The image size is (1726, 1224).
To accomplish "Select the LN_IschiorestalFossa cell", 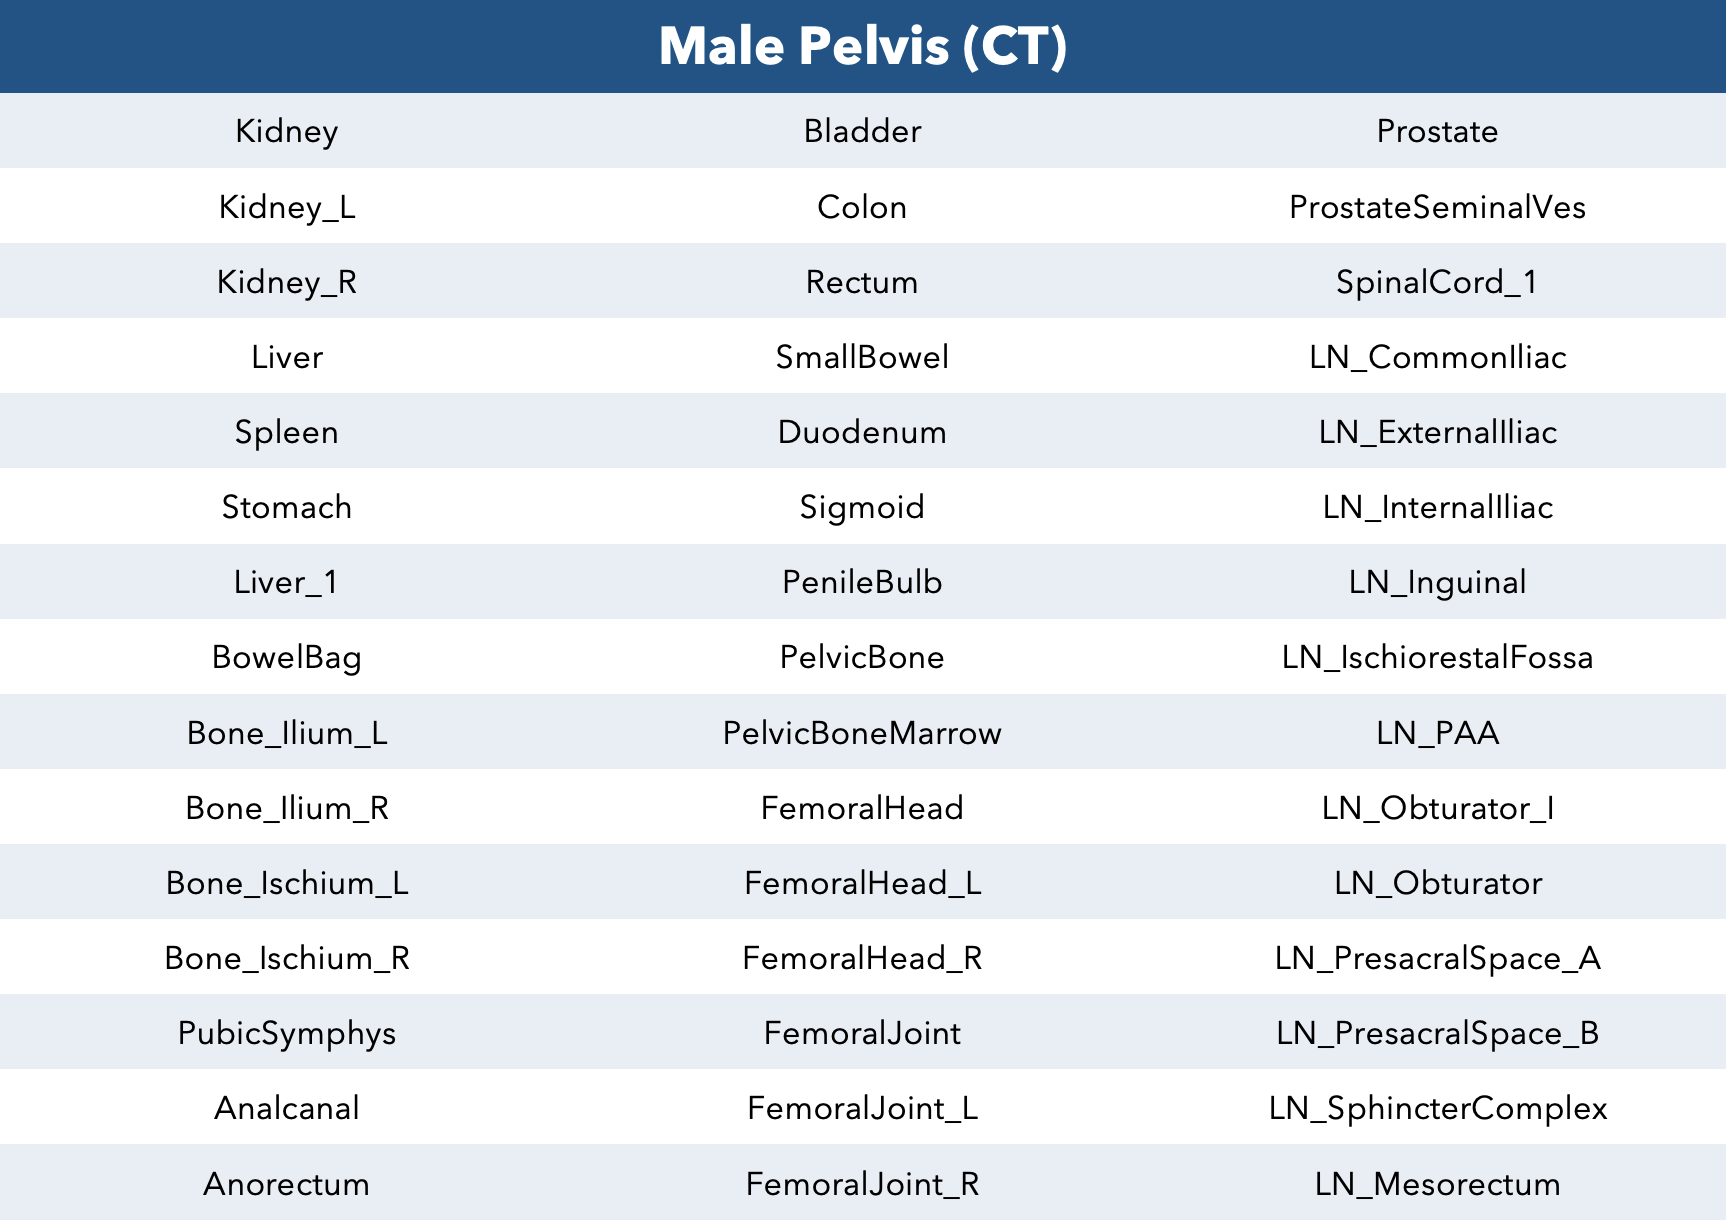I will click(x=1438, y=657).
